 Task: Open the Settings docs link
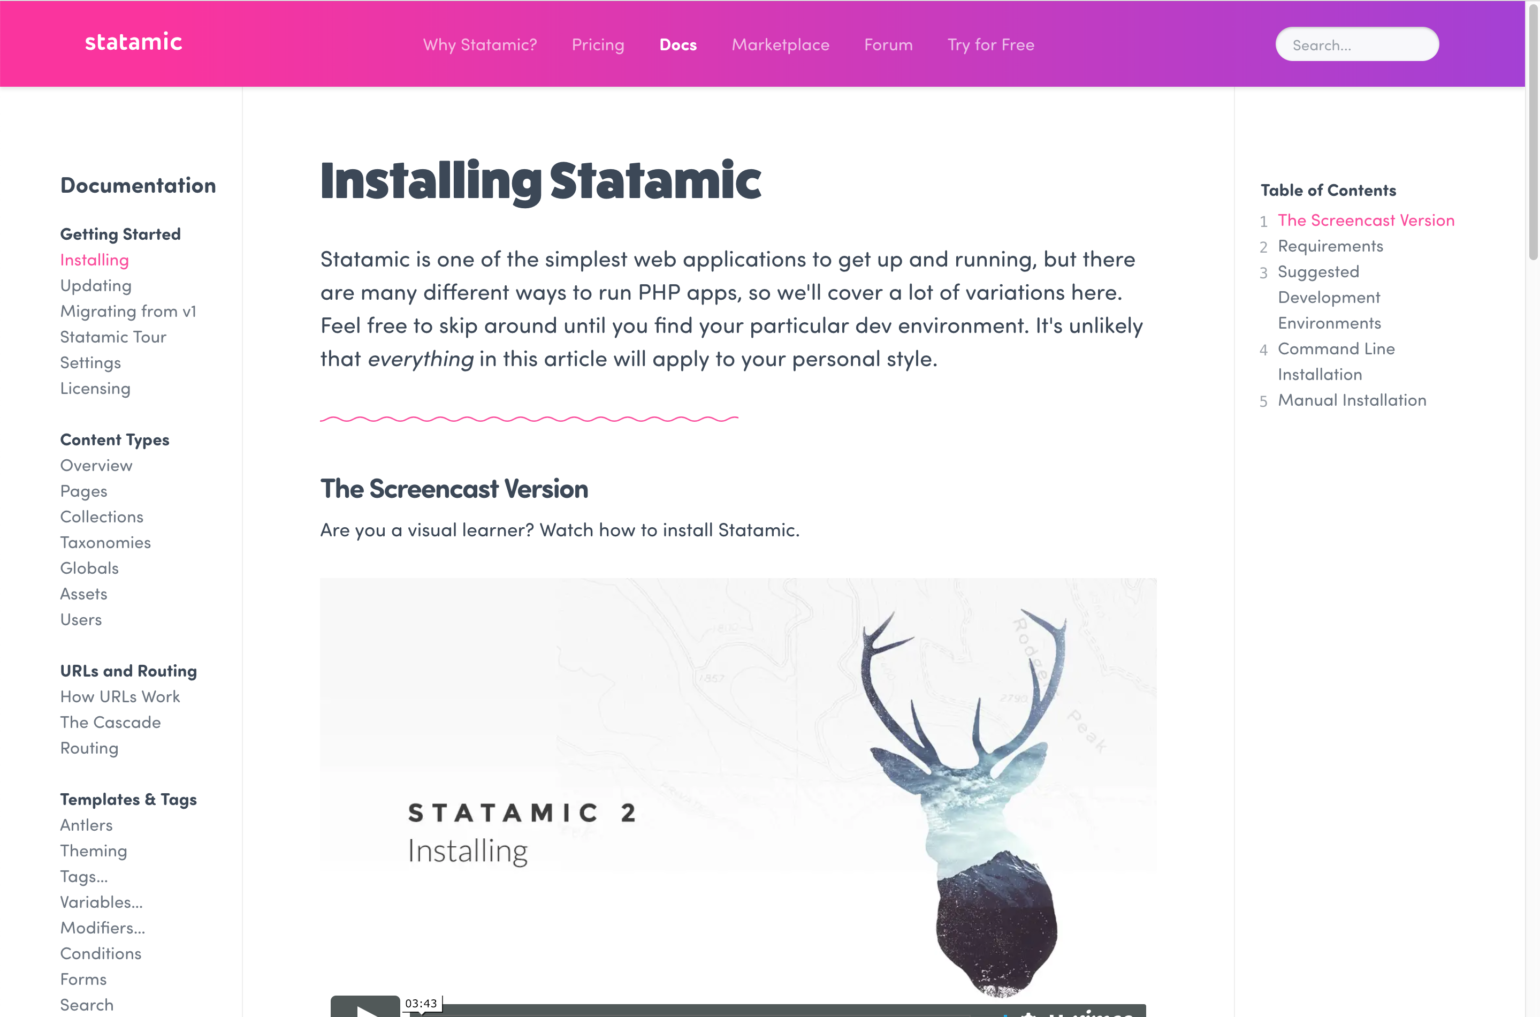point(90,363)
